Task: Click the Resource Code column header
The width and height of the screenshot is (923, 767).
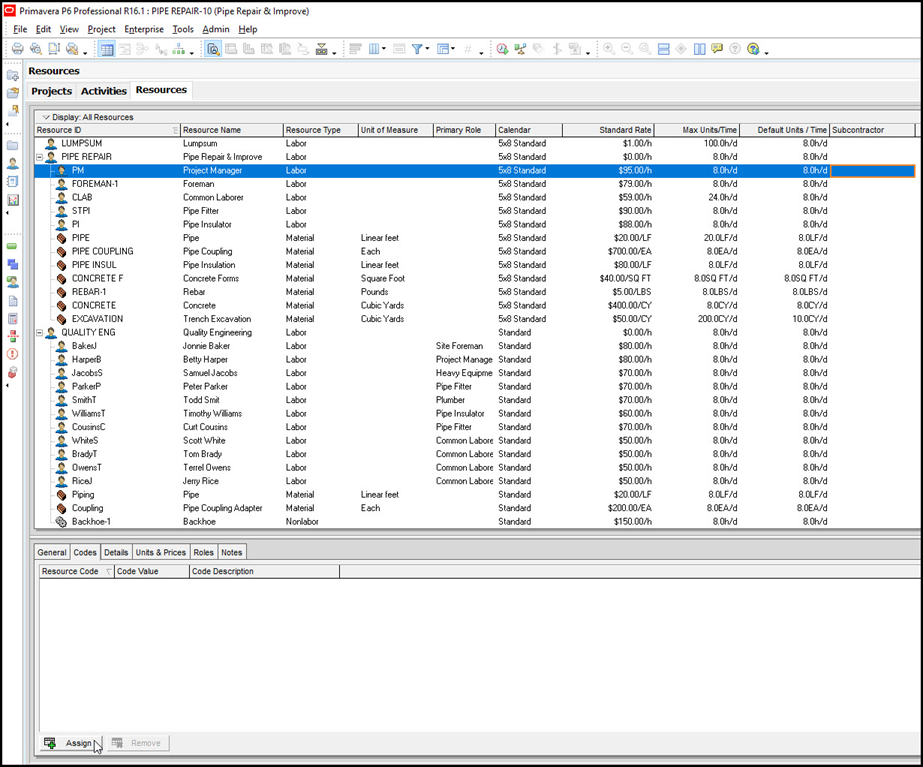Action: coord(76,571)
